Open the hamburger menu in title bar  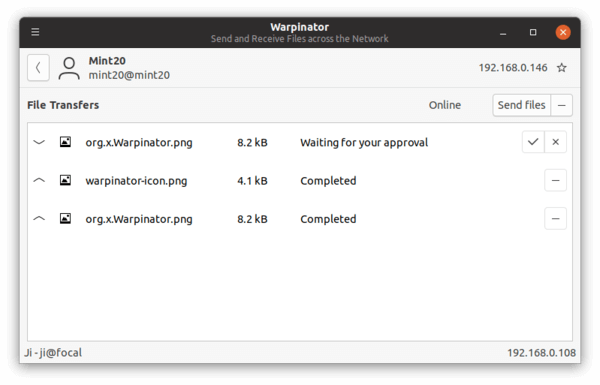click(x=35, y=32)
